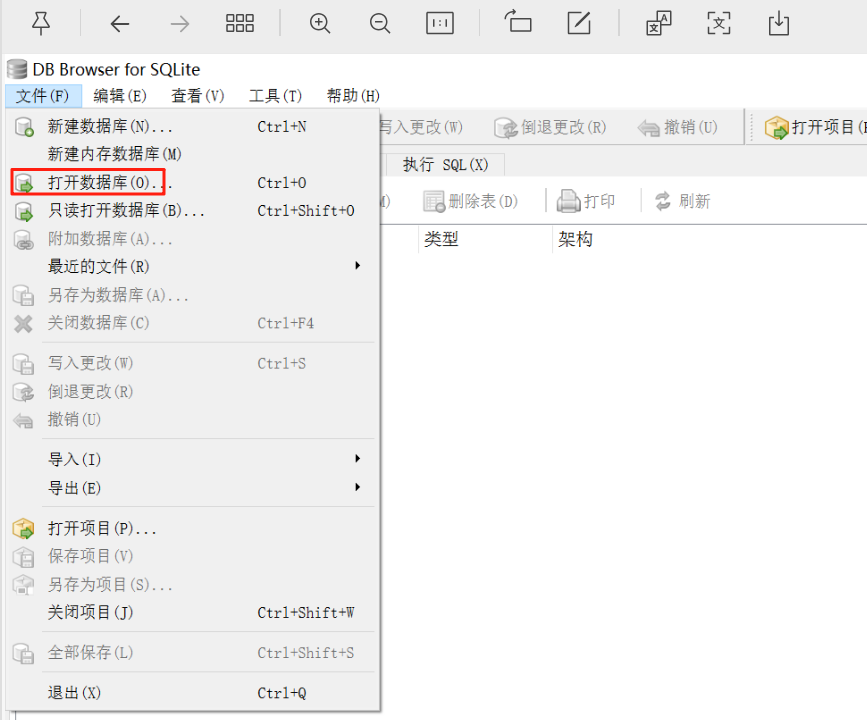This screenshot has height=720, width=867.
Task: Click the 打印 toolbar button
Action: tap(586, 201)
